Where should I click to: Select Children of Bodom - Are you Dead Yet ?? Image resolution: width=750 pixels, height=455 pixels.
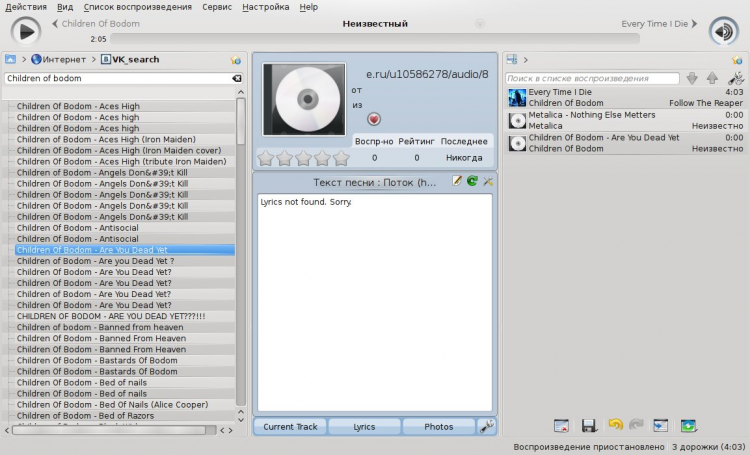tap(95, 261)
